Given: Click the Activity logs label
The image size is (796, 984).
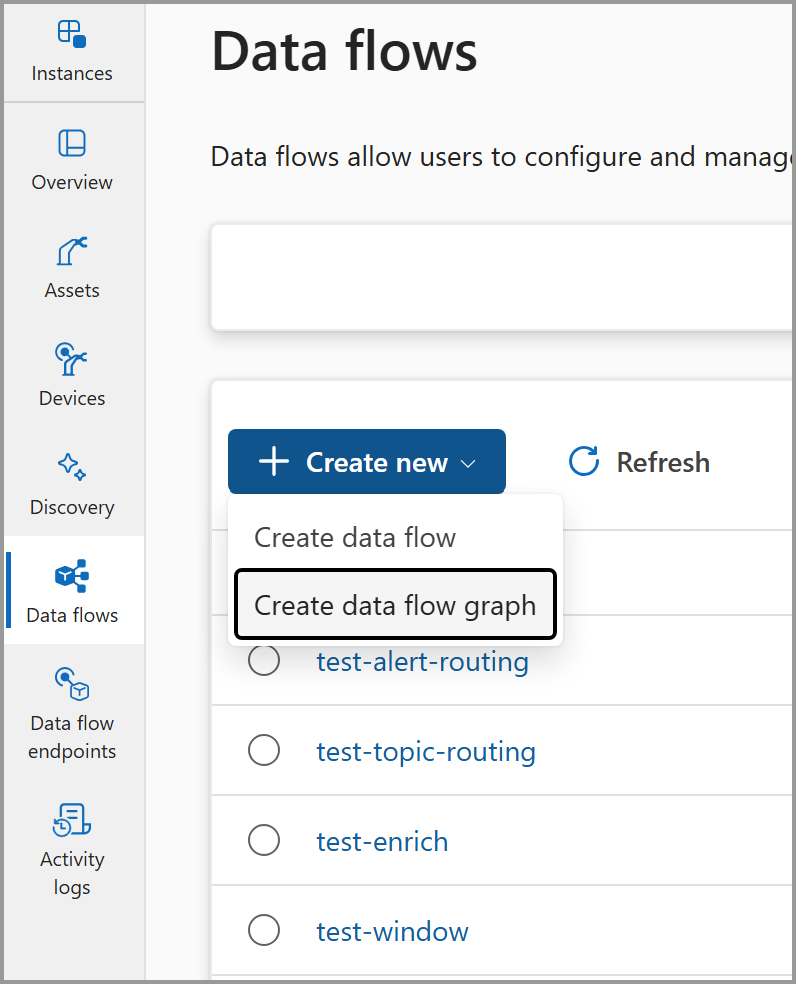Looking at the screenshot, I should 72,873.
